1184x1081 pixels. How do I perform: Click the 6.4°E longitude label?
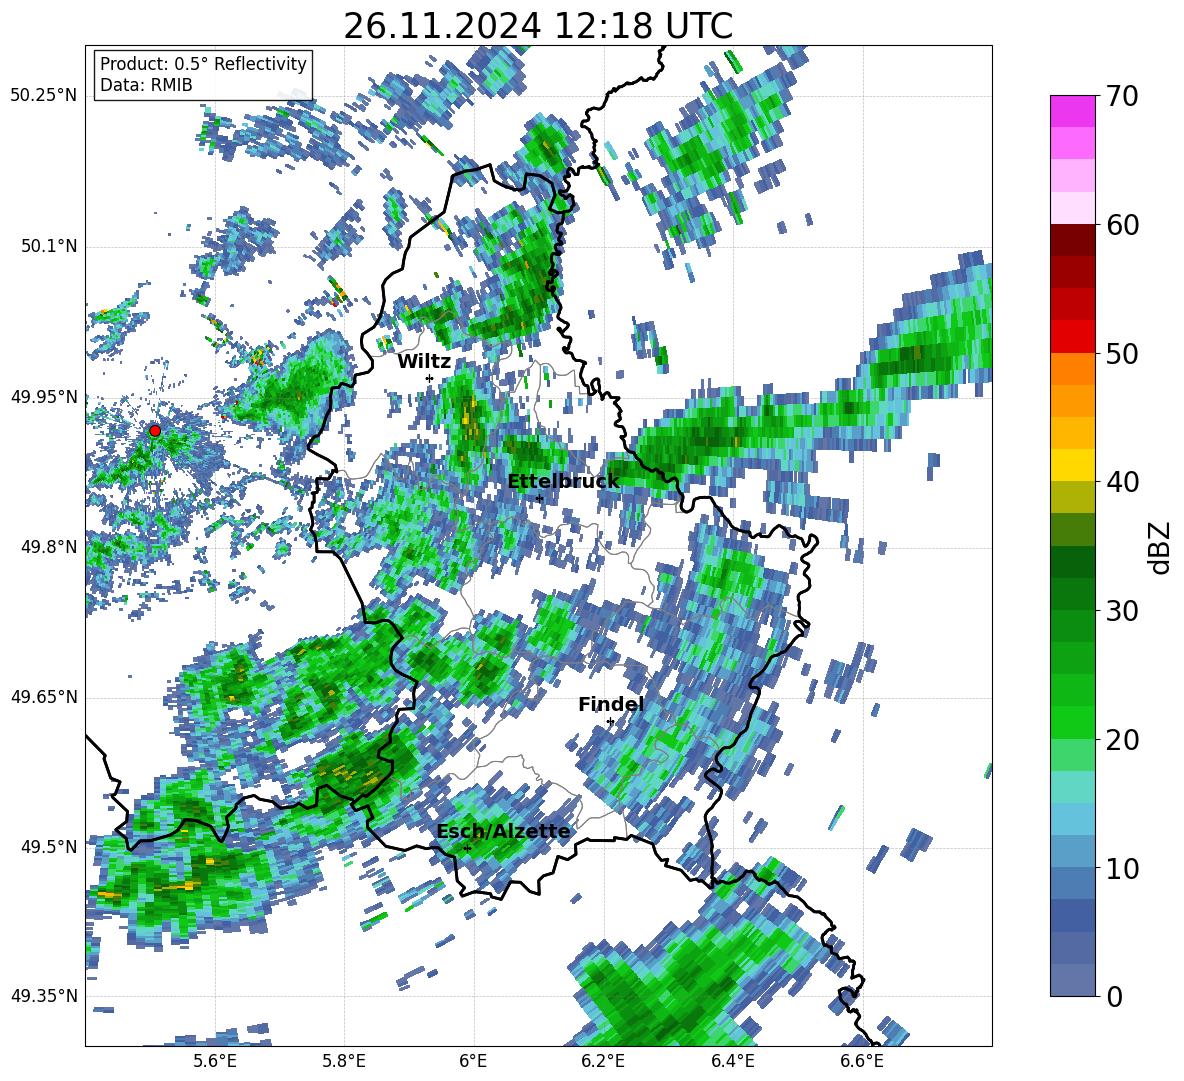(733, 1061)
